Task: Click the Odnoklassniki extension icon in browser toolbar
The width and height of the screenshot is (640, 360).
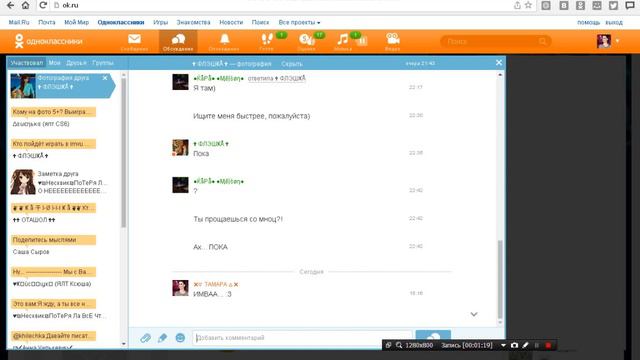Action: (x=580, y=5)
